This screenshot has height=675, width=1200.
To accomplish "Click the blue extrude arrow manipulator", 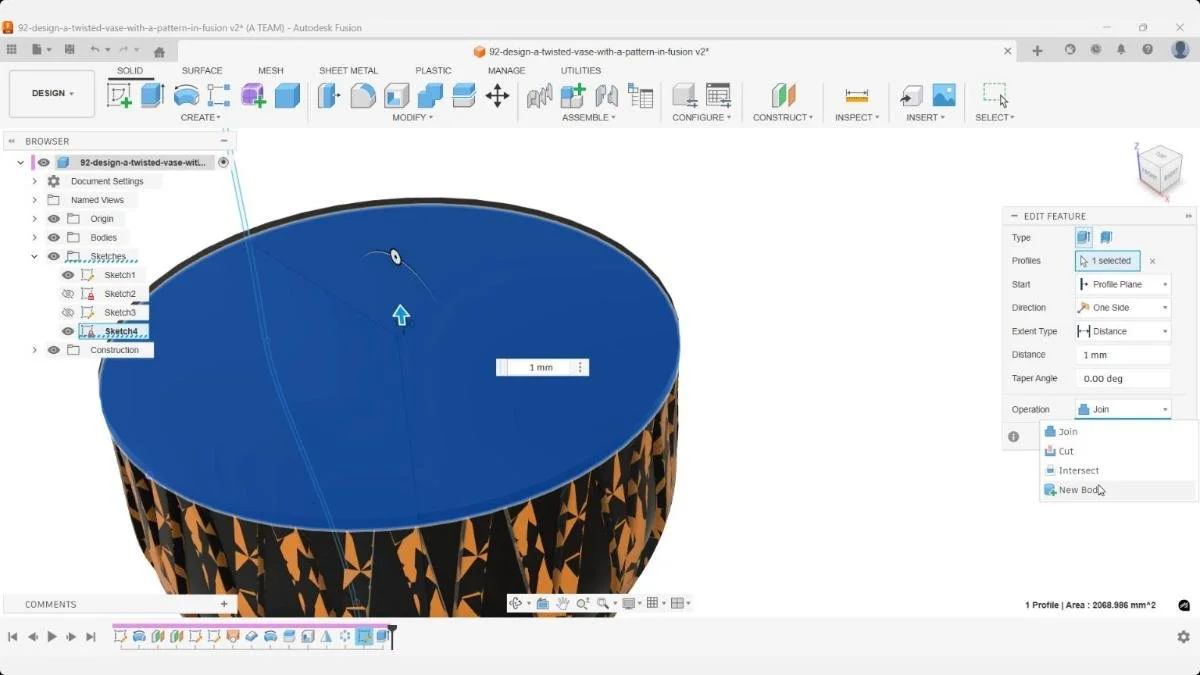I will click(401, 315).
